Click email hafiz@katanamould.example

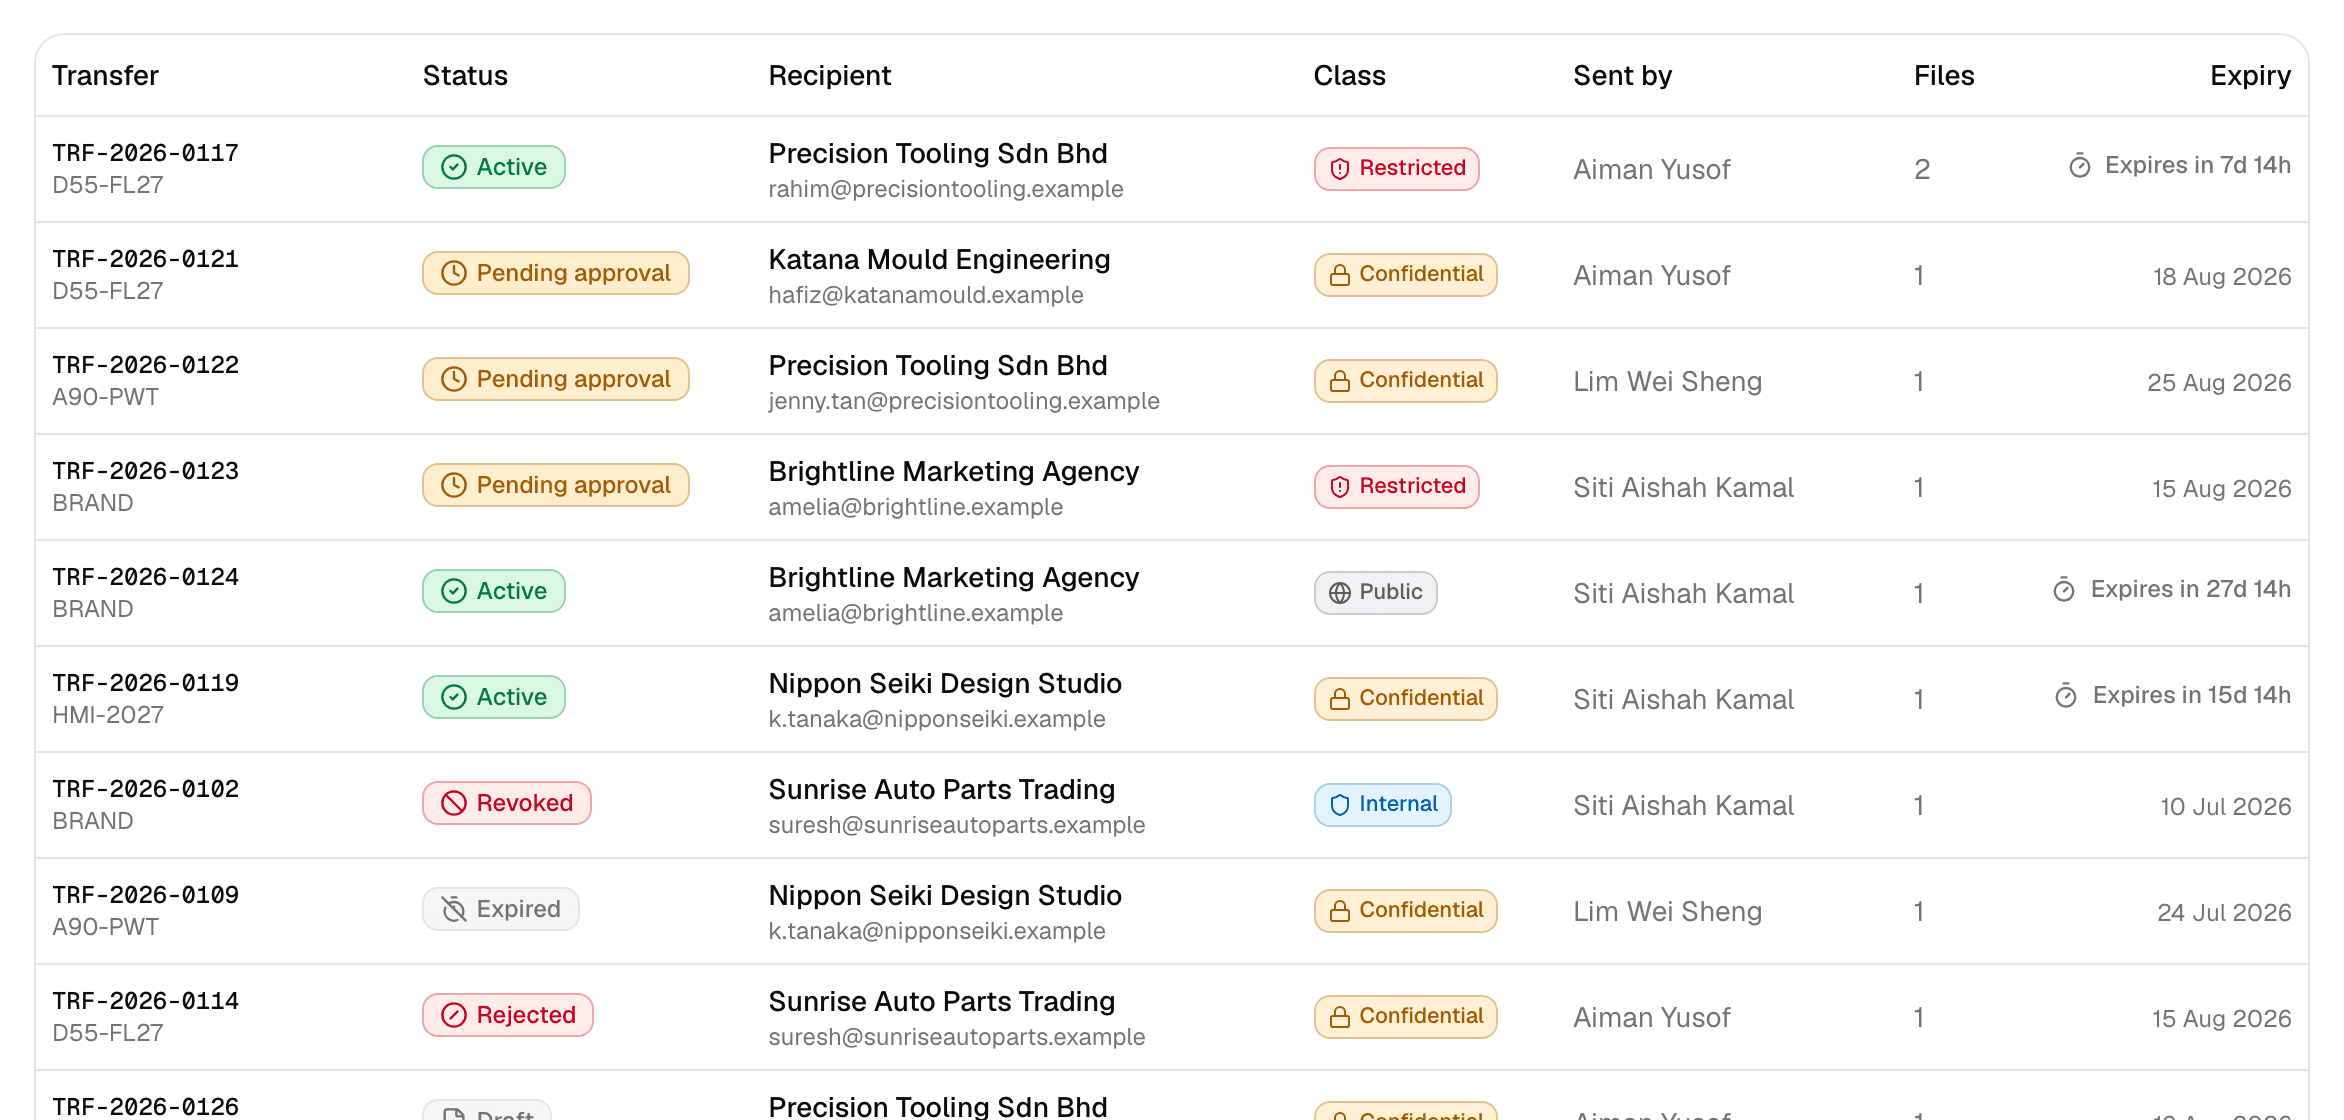pyautogui.click(x=925, y=295)
